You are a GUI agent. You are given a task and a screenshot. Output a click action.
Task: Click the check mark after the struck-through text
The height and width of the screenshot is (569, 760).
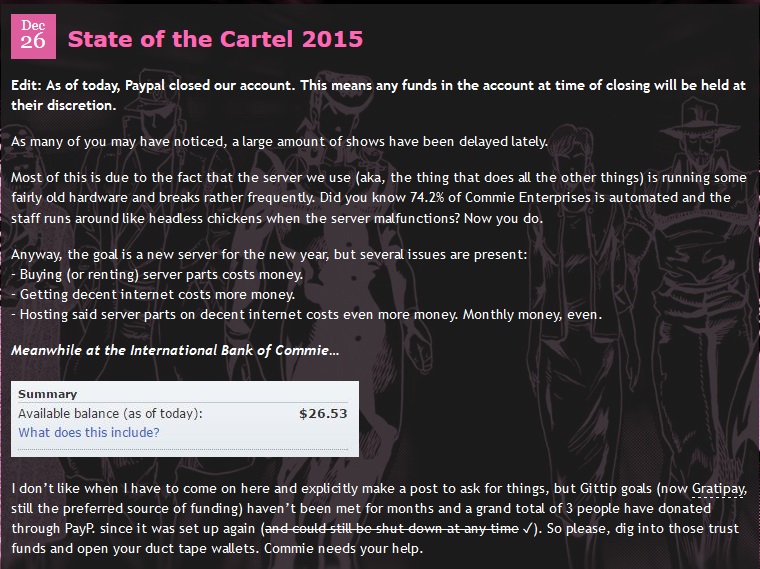pyautogui.click(x=527, y=529)
